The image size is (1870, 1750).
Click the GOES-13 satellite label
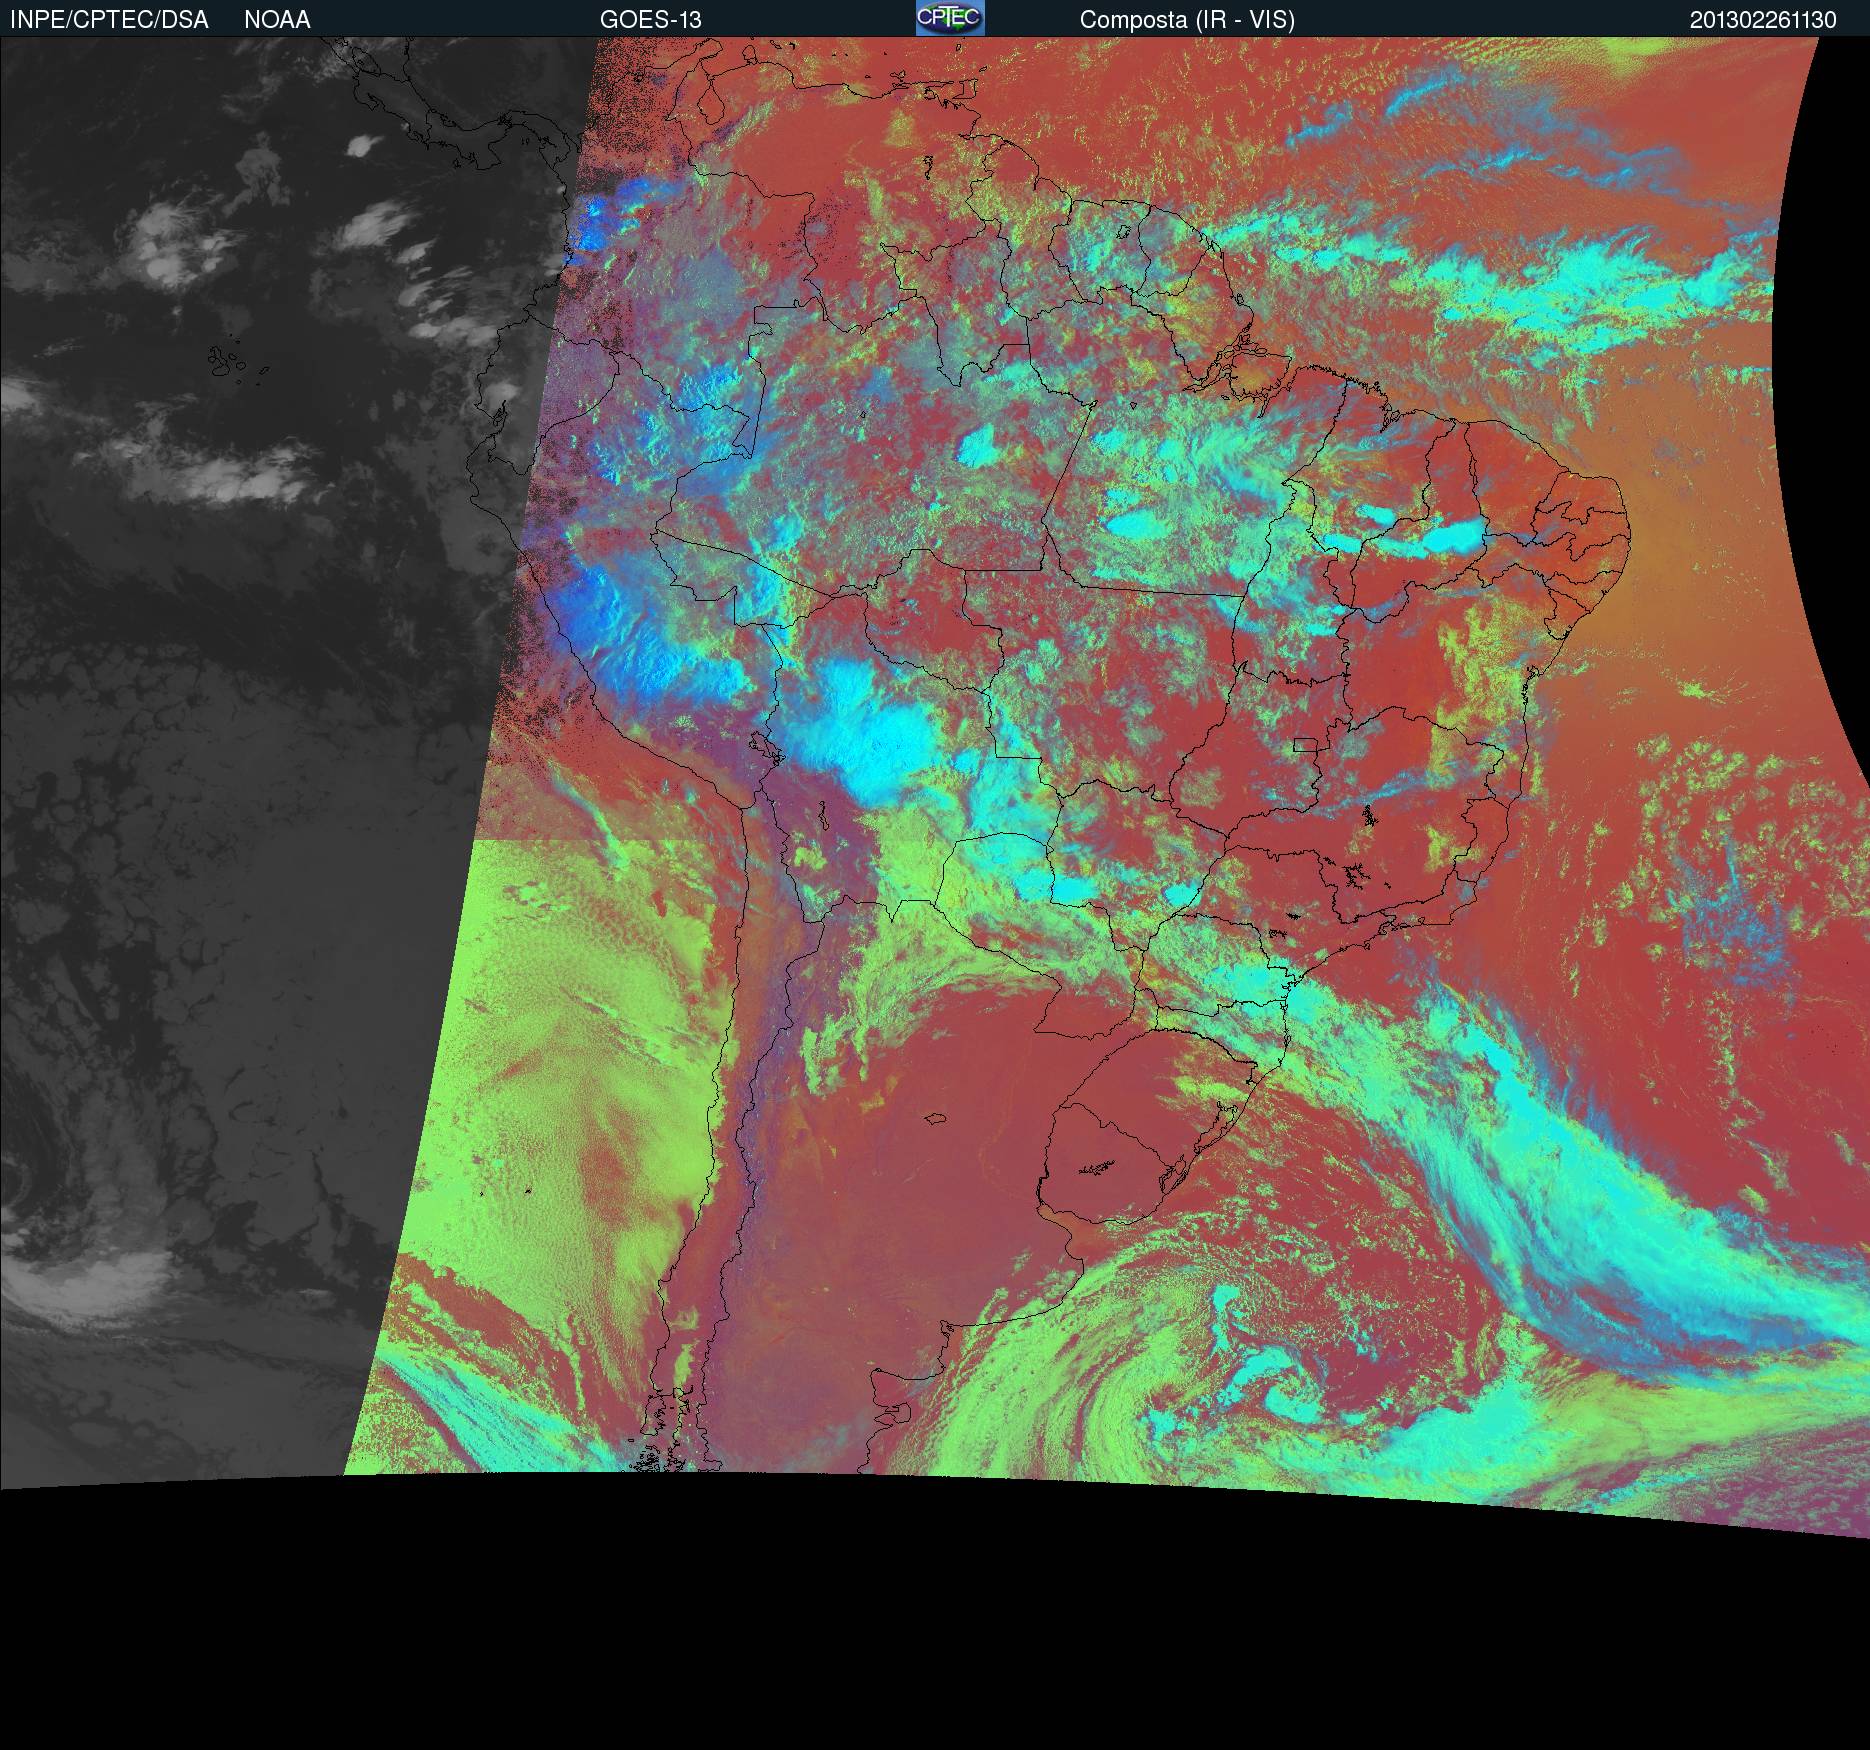coord(650,20)
